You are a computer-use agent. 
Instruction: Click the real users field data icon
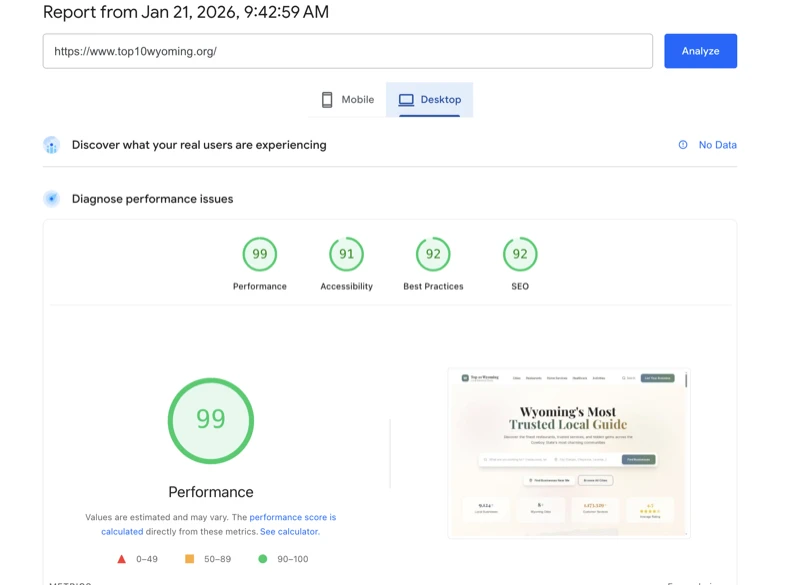click(x=51, y=144)
